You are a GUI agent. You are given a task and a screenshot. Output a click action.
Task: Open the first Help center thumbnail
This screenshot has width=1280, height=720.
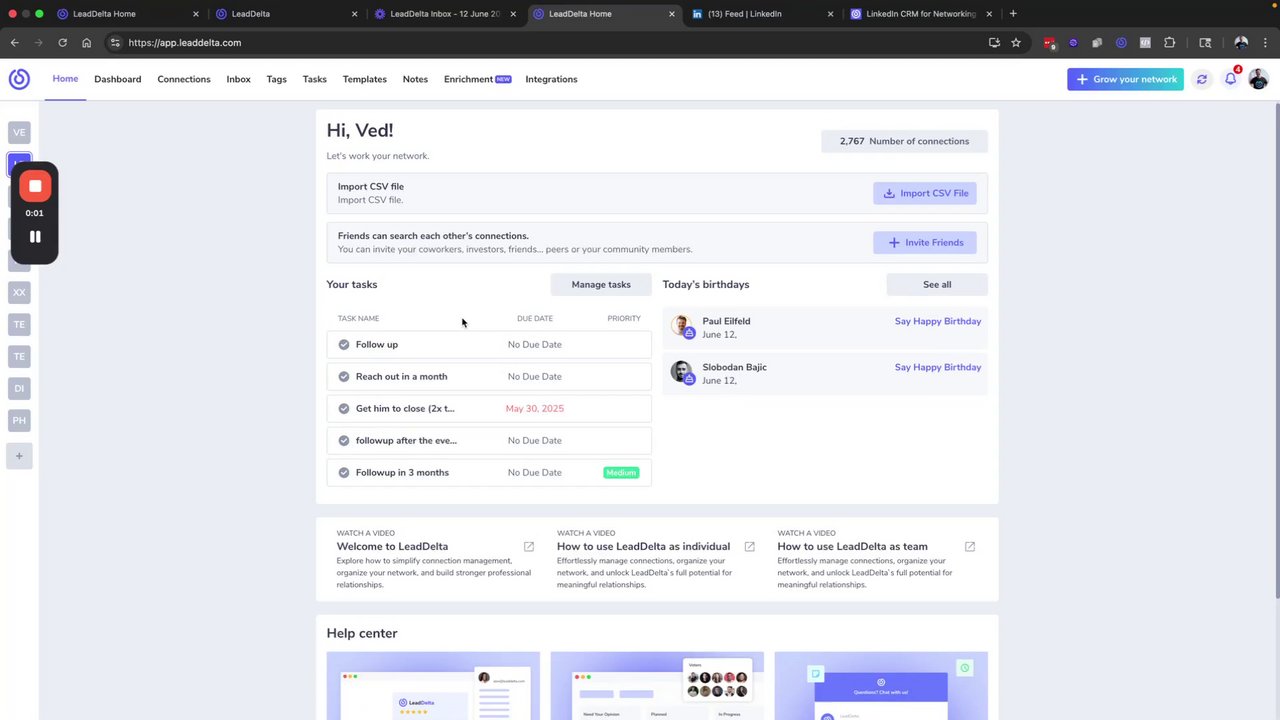433,686
